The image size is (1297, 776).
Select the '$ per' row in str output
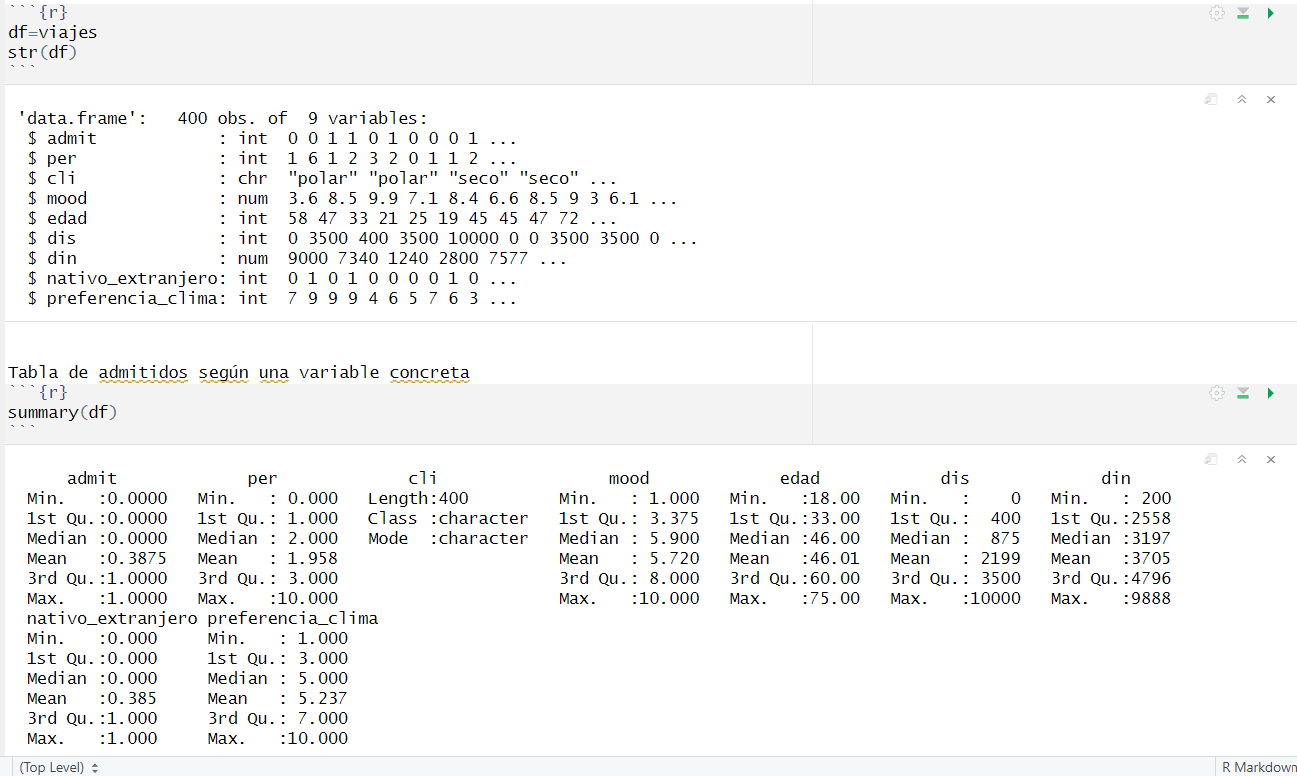click(x=272, y=158)
